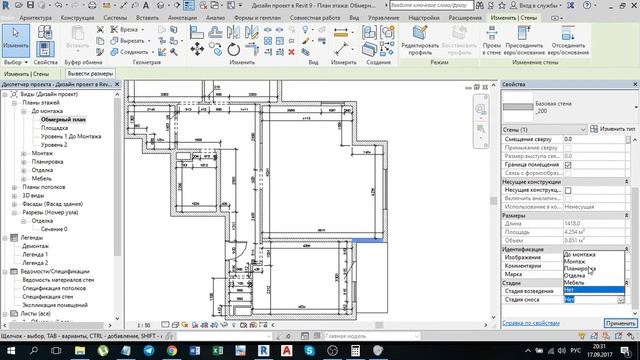Select Уровень 2 in project browser
Screen dimensions: 640x360
pyautogui.click(x=54, y=145)
